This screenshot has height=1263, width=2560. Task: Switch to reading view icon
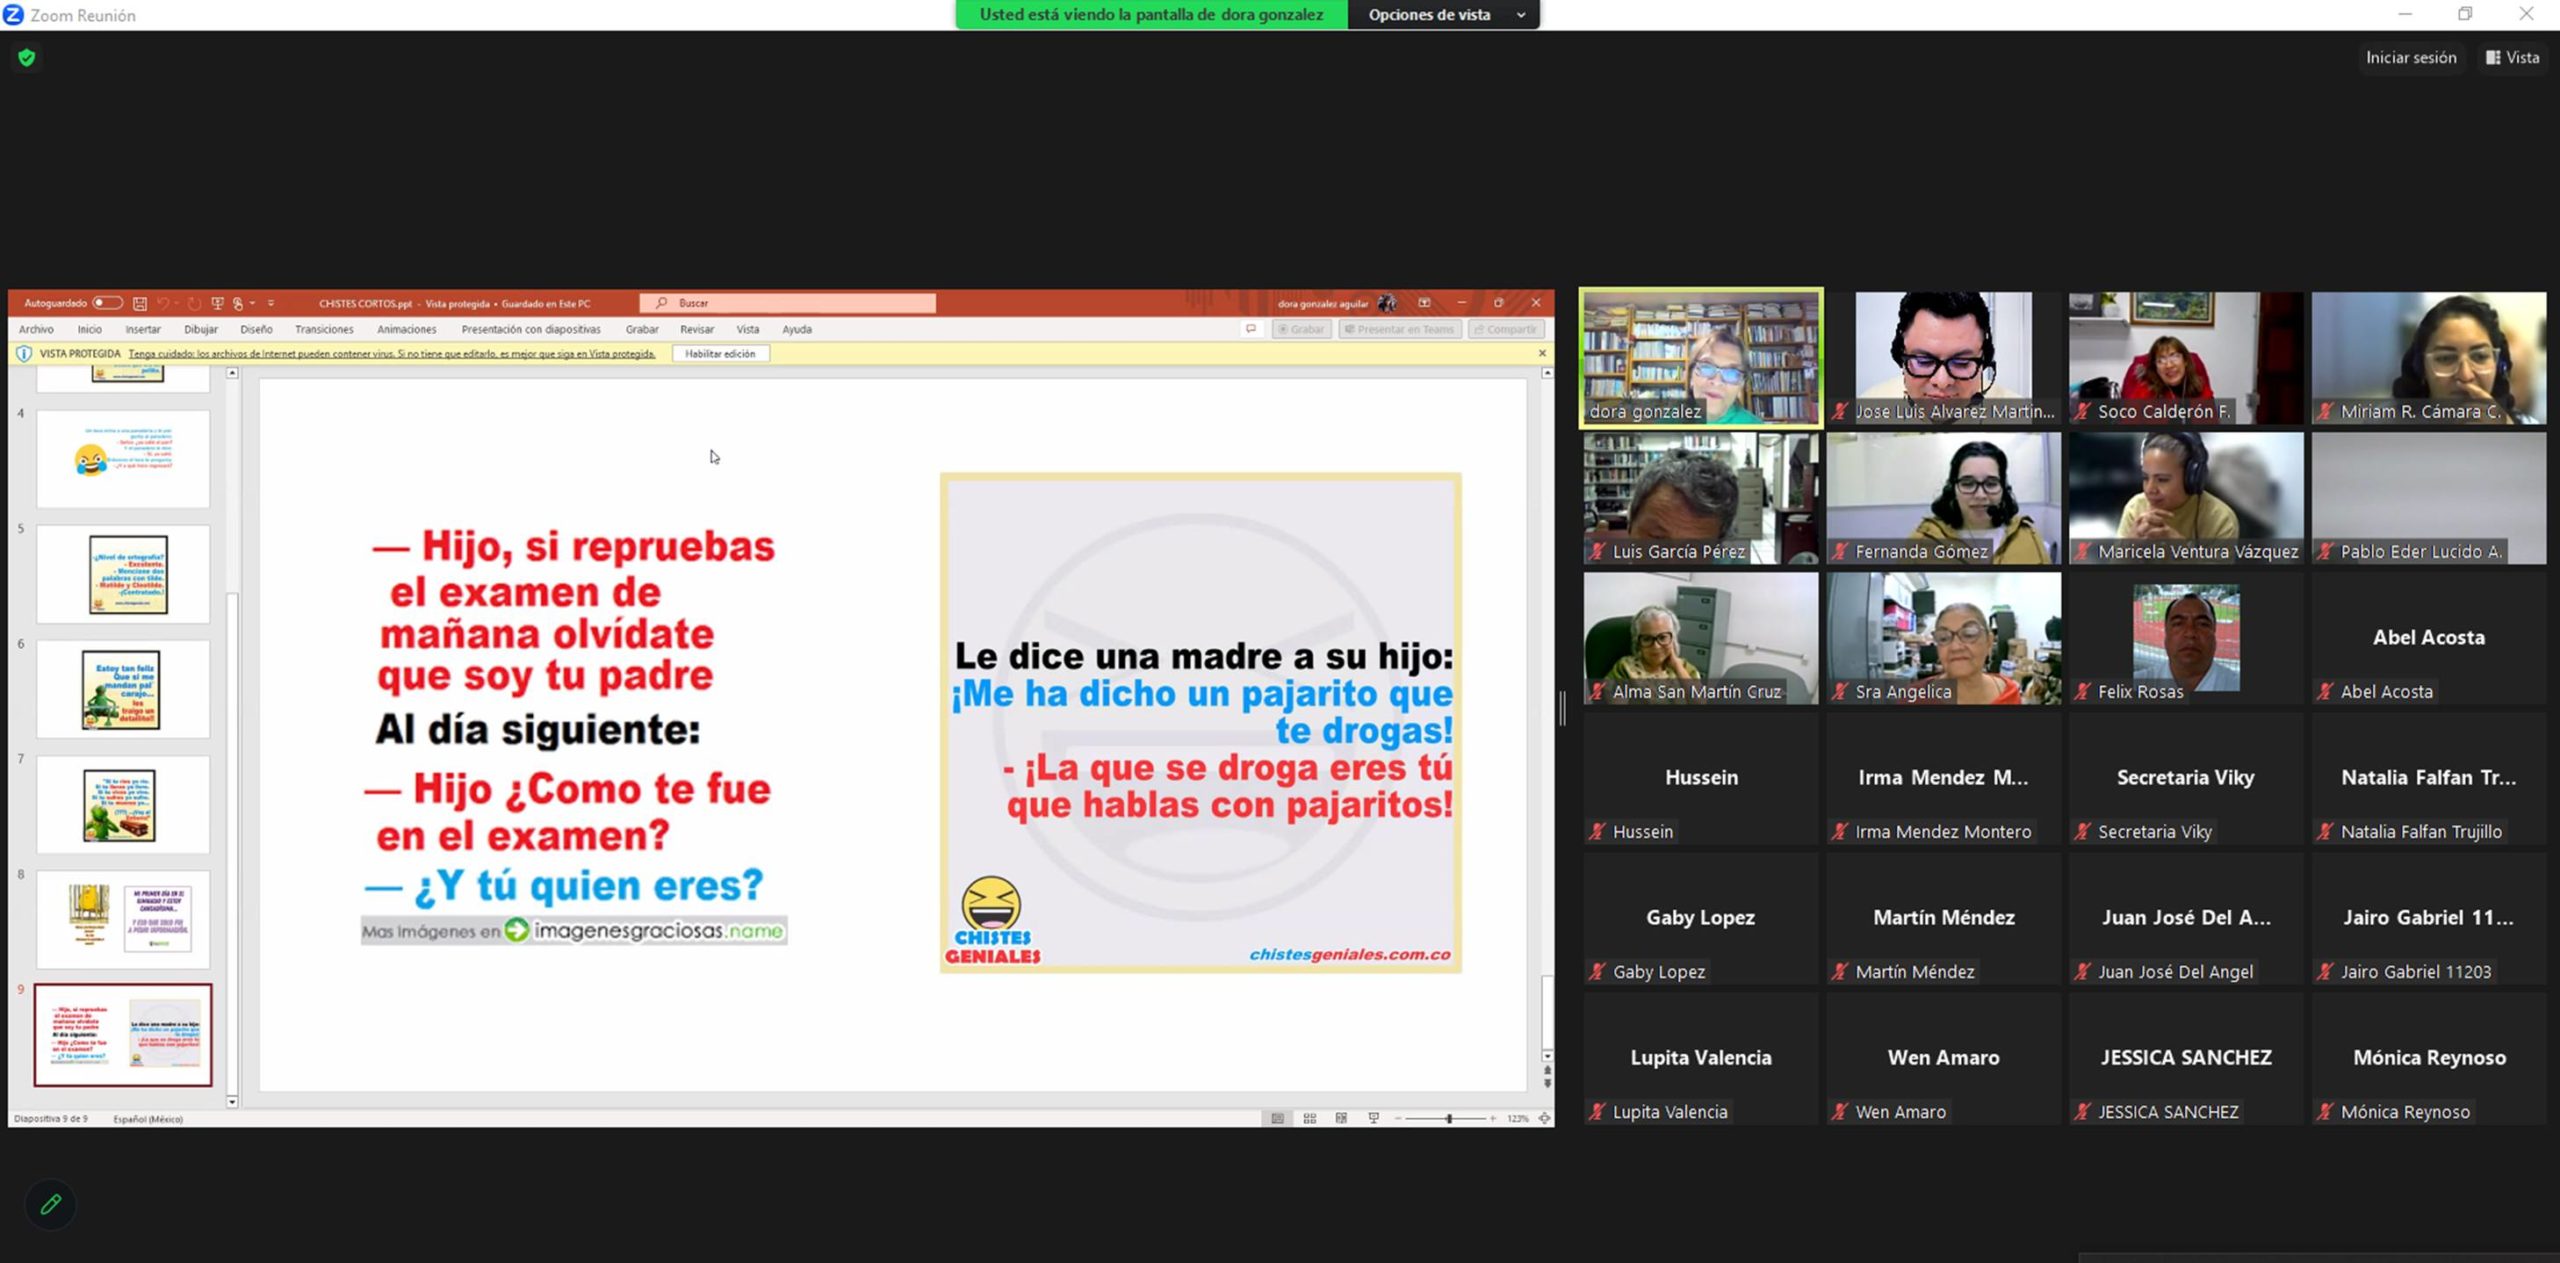click(x=1341, y=1118)
